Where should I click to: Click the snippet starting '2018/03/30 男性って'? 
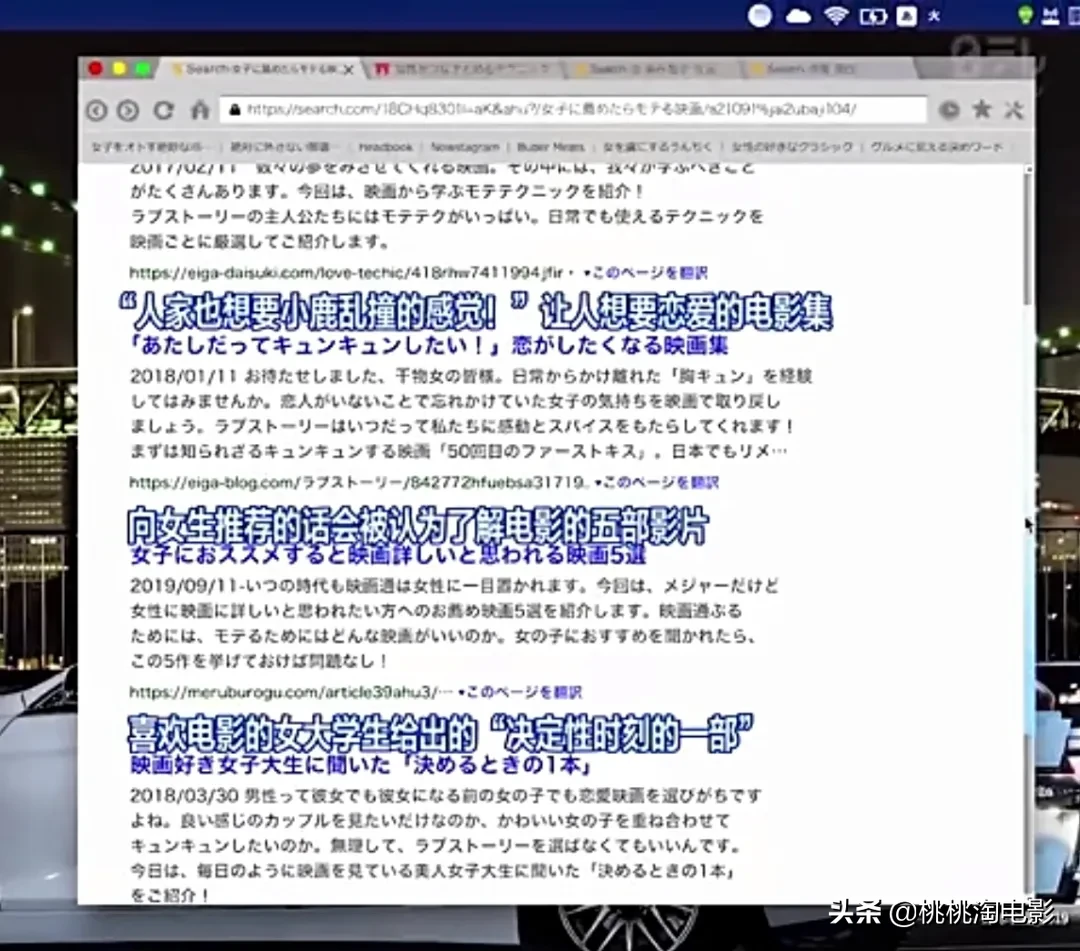(446, 846)
